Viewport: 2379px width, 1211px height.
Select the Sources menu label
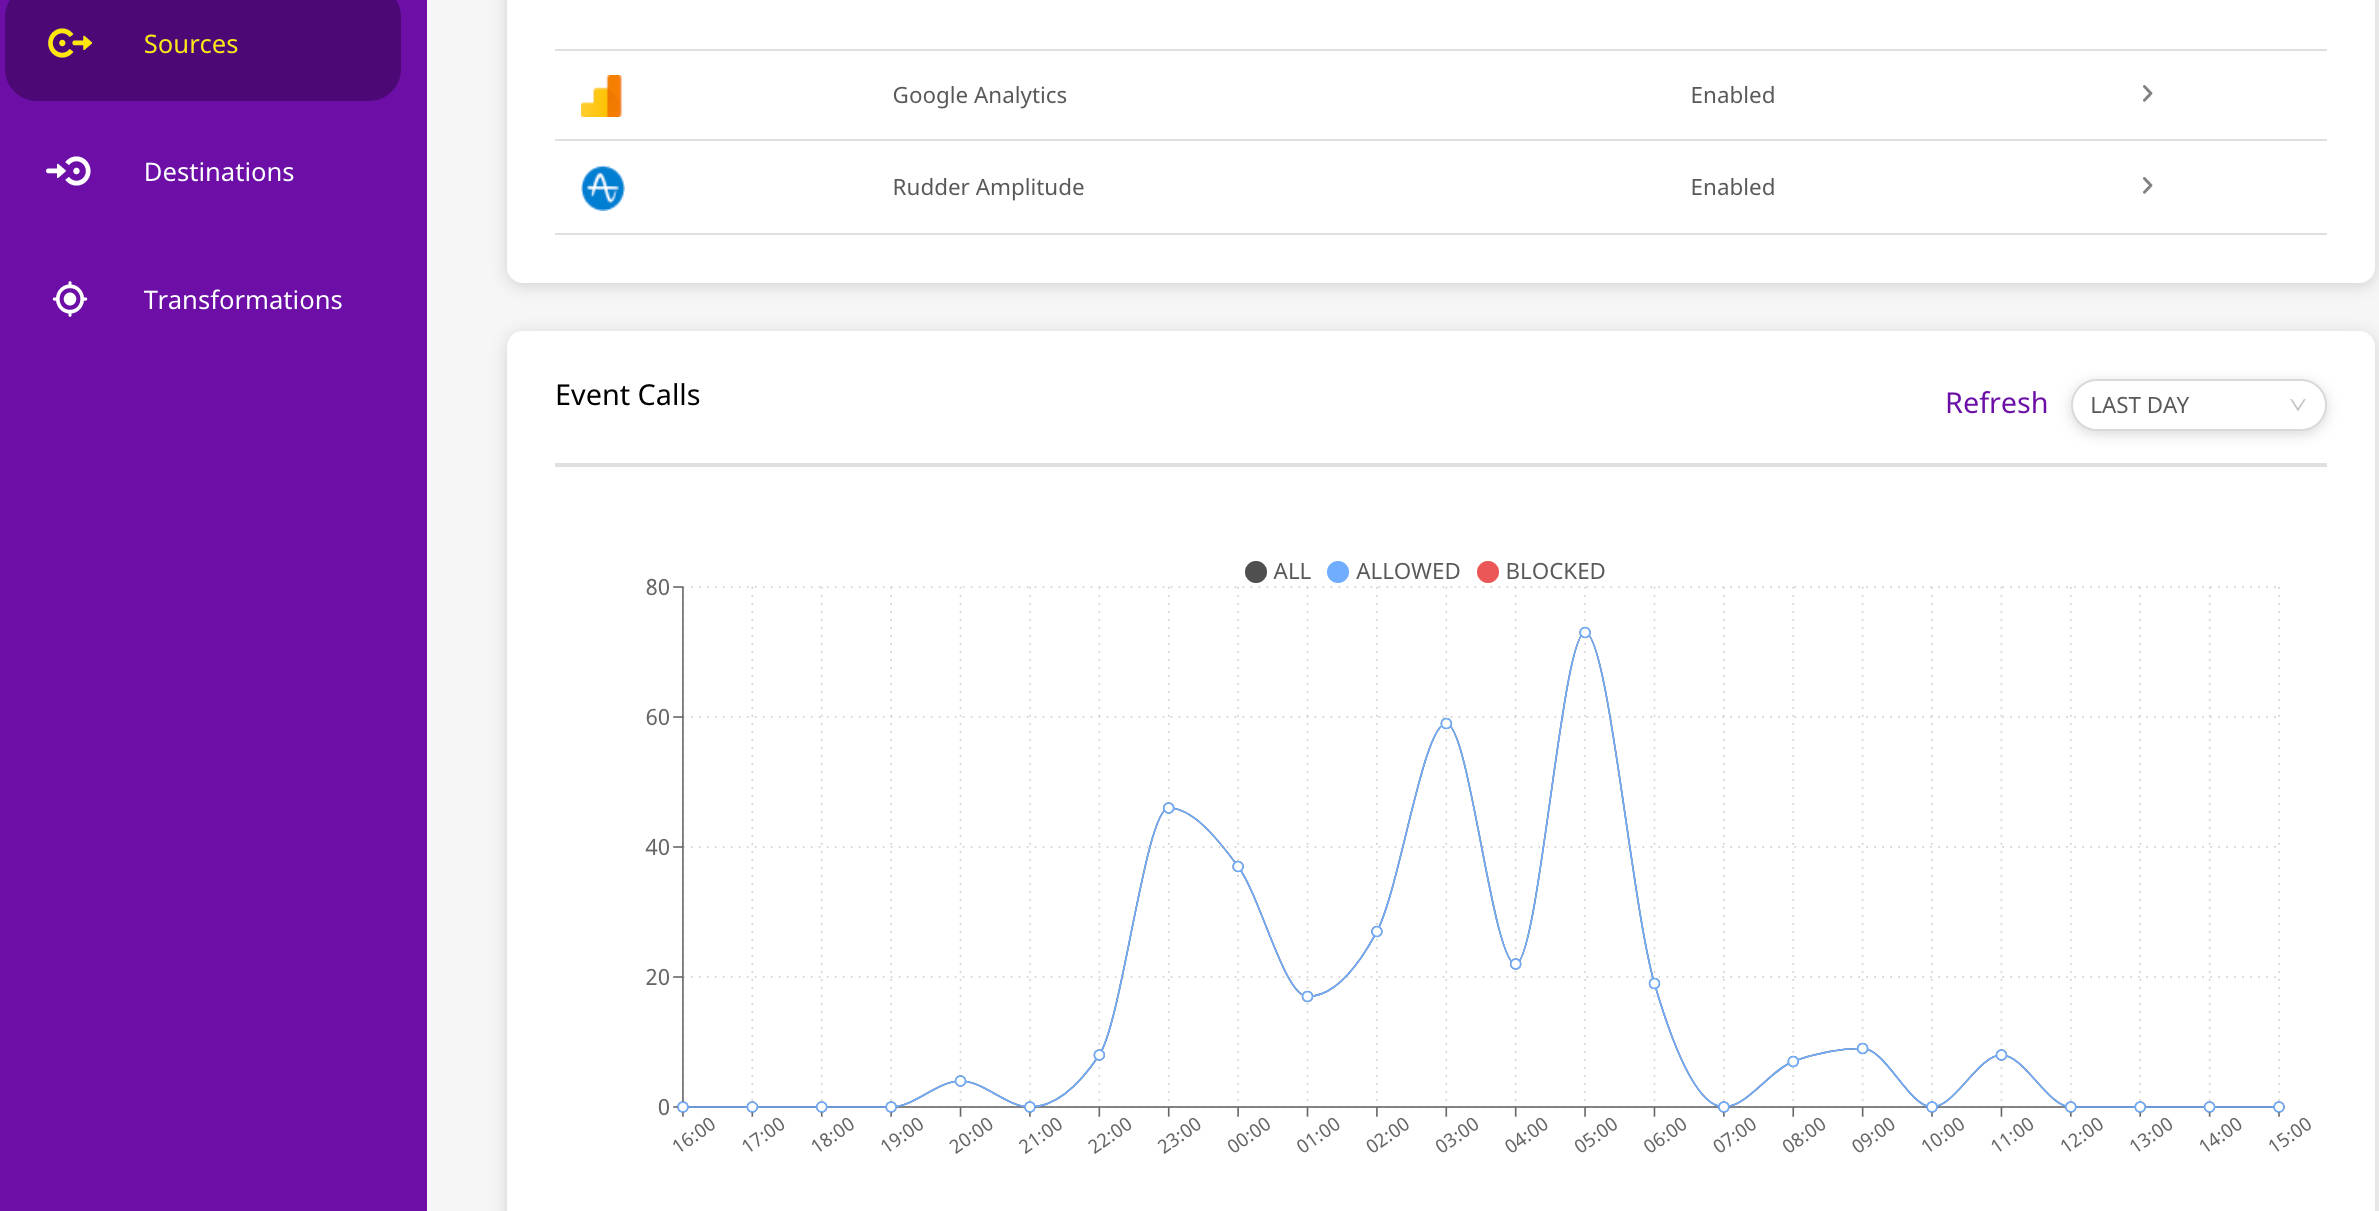(x=190, y=44)
